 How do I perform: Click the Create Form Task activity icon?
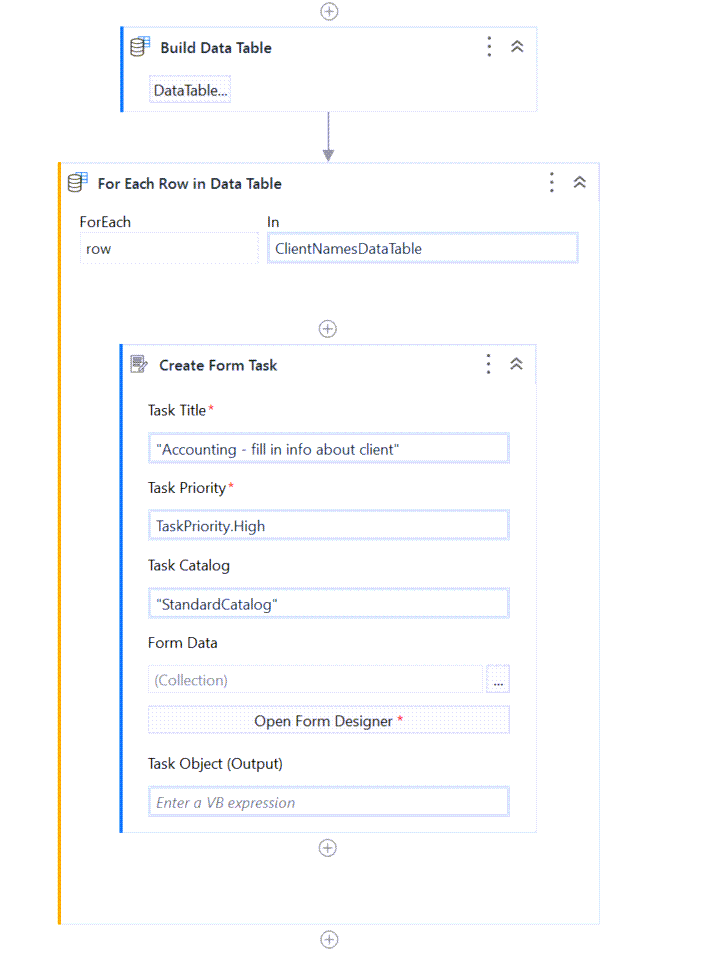coord(139,365)
